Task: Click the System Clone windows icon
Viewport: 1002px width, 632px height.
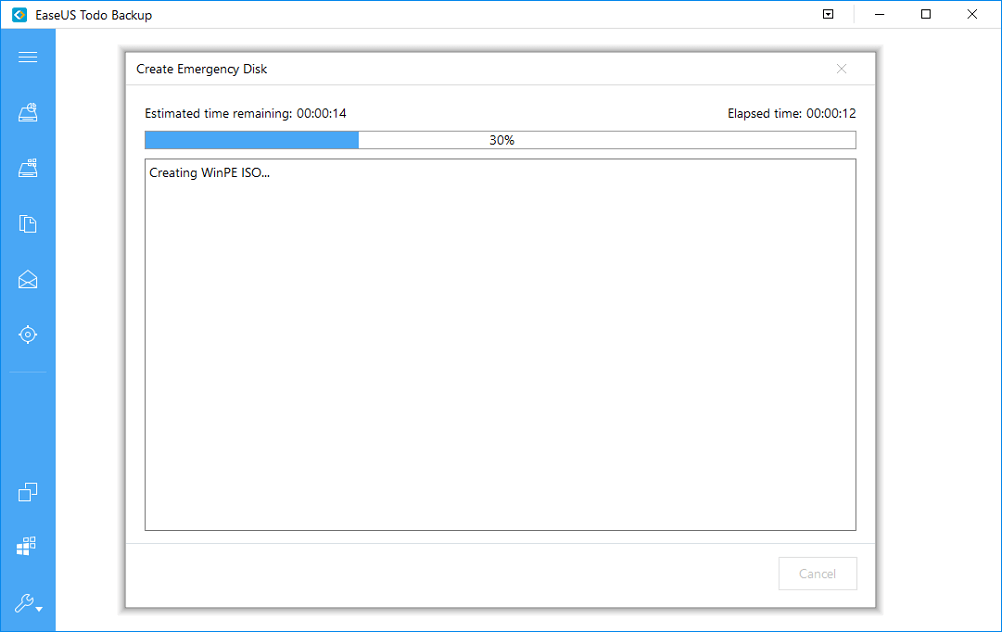Action: (x=26, y=546)
